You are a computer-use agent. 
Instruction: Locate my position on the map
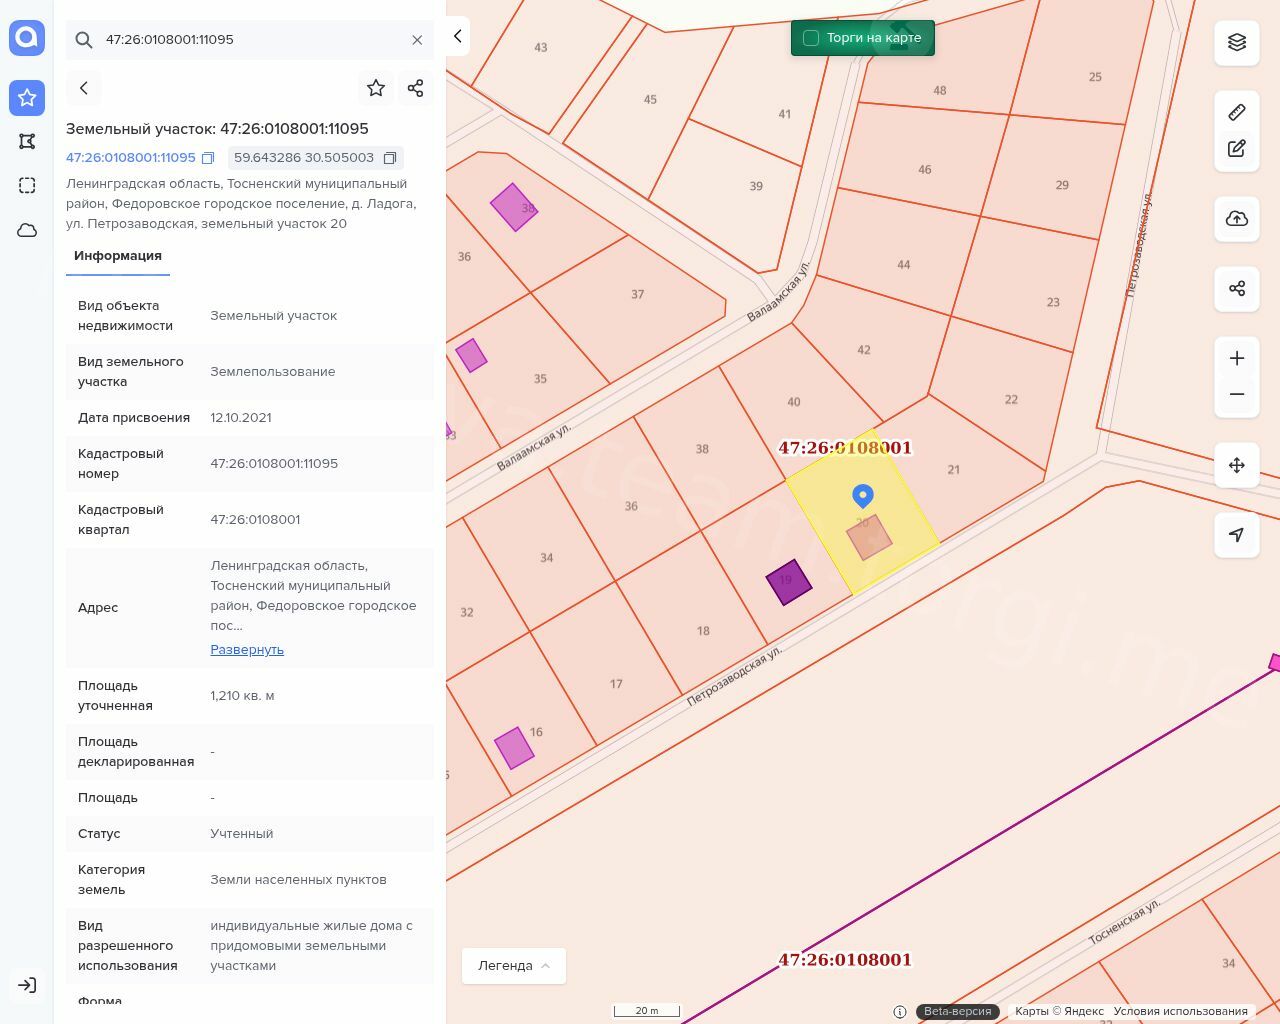tap(1237, 535)
